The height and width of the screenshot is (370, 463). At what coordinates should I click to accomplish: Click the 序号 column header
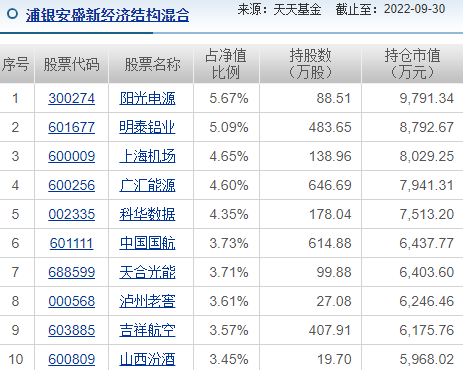(x=17, y=64)
